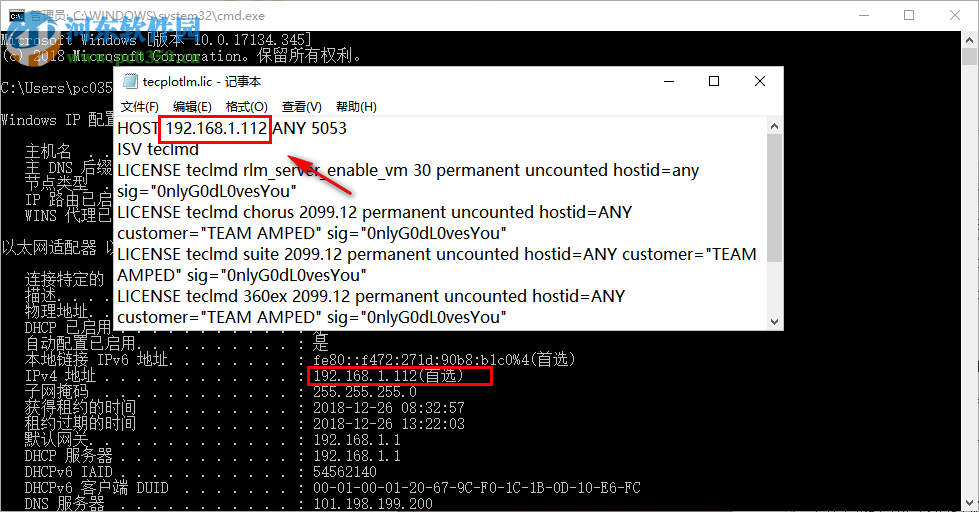Click cmd window scrollbar up arrow
This screenshot has height=512, width=979.
(970, 39)
